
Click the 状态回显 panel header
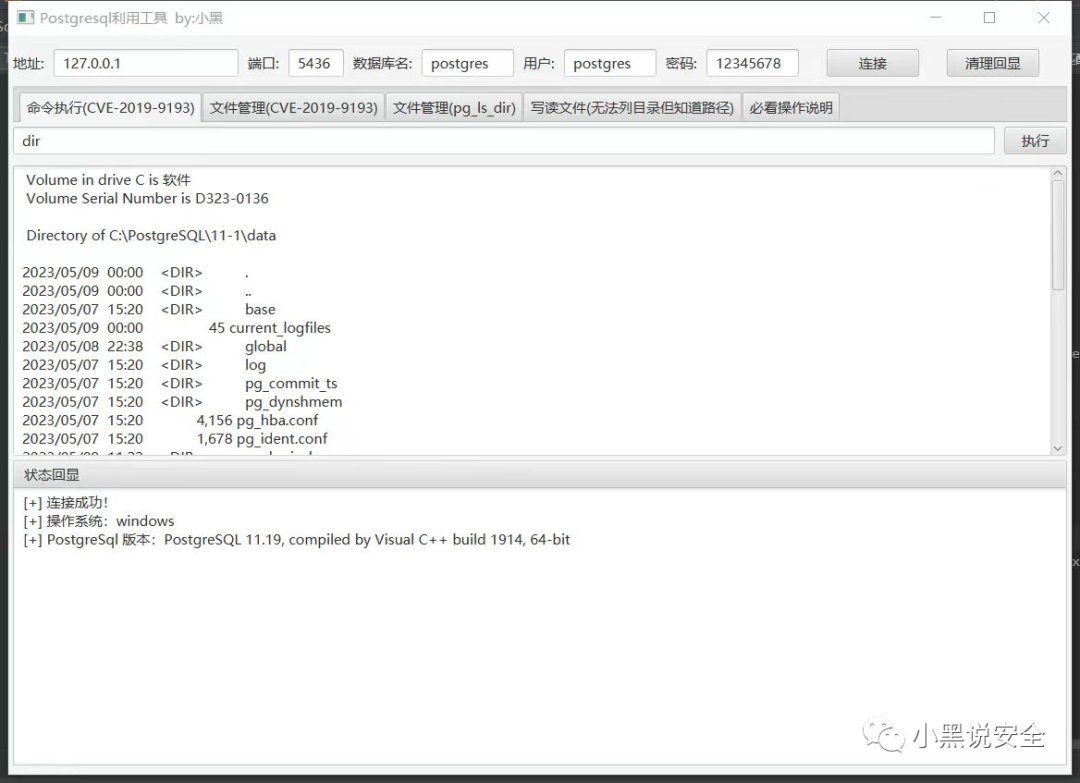click(539, 474)
